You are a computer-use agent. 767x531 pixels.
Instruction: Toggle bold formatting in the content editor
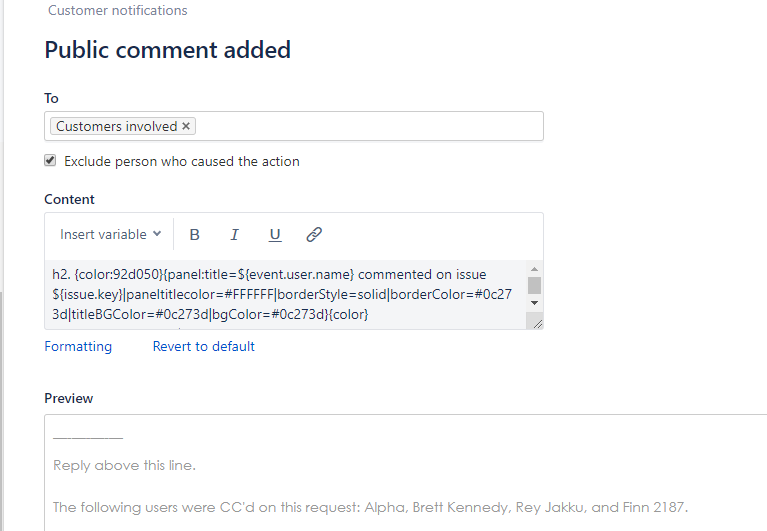pos(195,235)
